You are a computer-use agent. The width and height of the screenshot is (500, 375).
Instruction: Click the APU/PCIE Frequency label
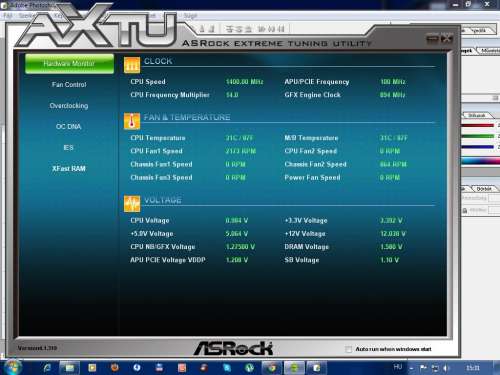317,82
